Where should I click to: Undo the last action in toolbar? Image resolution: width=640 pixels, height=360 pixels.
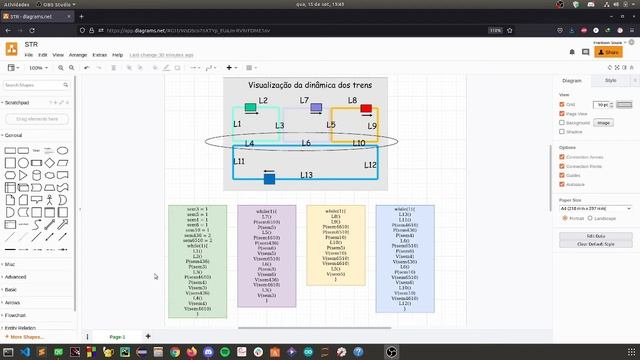(87, 68)
